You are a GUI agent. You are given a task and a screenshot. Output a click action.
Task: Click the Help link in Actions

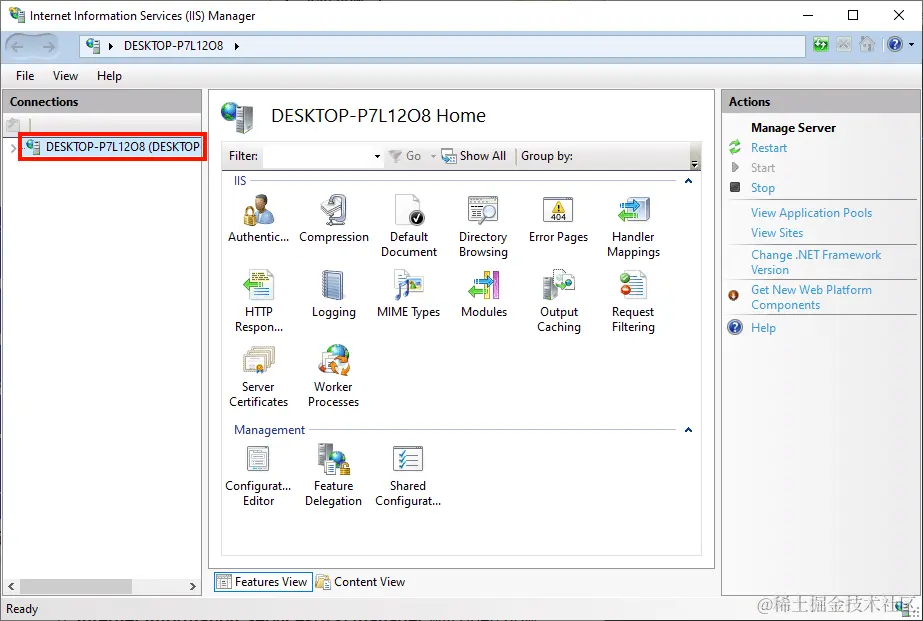(763, 328)
